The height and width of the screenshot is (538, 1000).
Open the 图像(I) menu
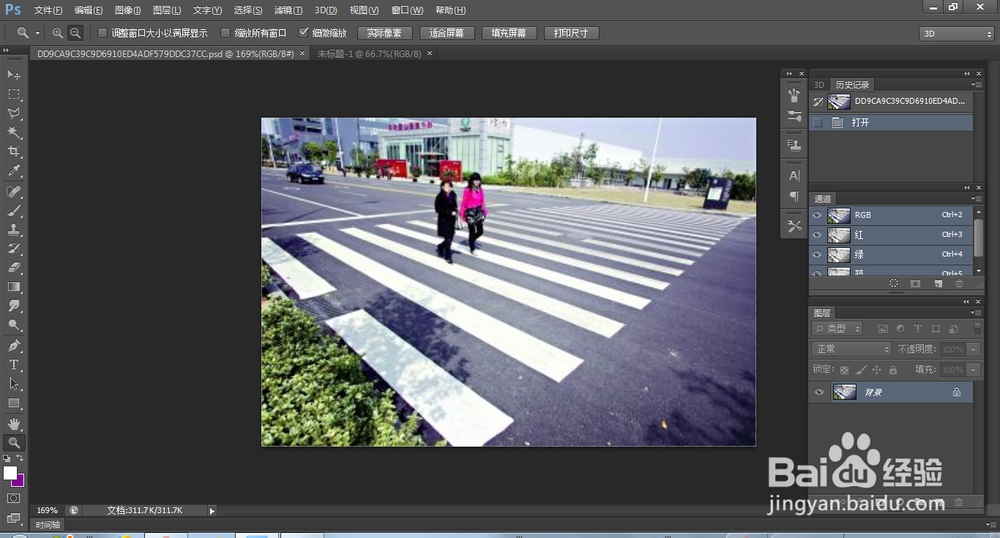(128, 10)
